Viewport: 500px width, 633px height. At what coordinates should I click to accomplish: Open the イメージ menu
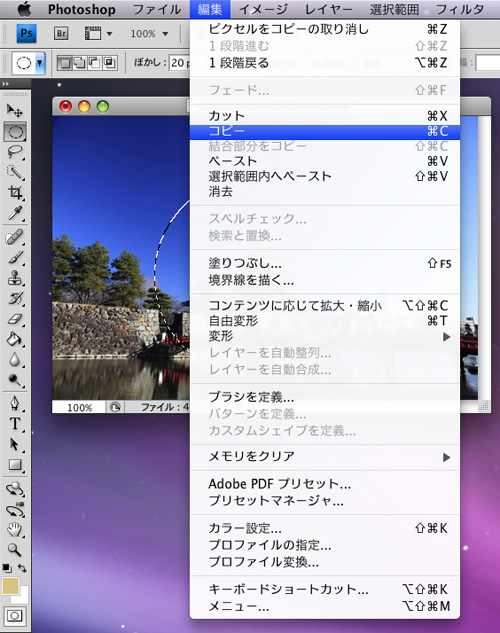[264, 9]
